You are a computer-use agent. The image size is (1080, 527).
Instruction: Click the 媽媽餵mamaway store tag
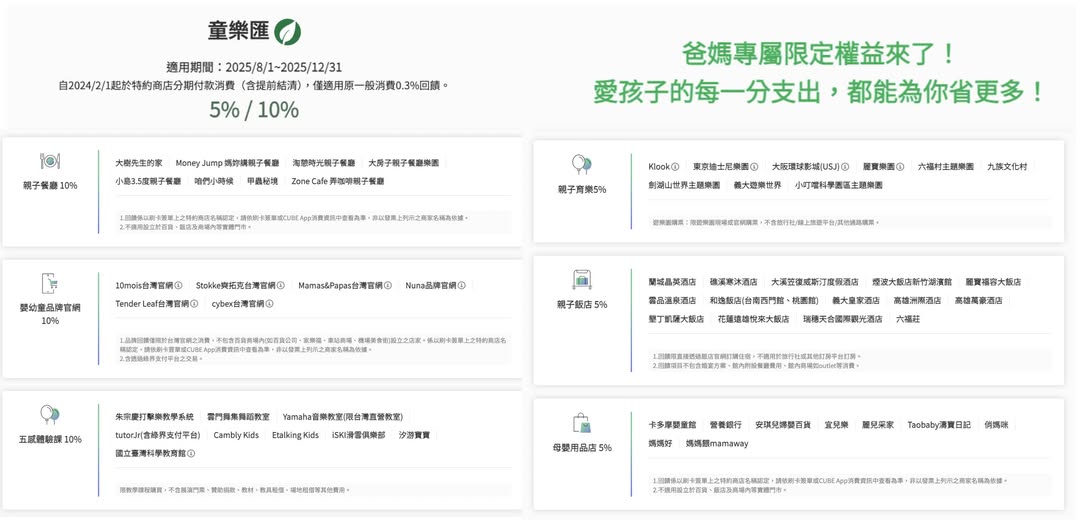(x=716, y=443)
